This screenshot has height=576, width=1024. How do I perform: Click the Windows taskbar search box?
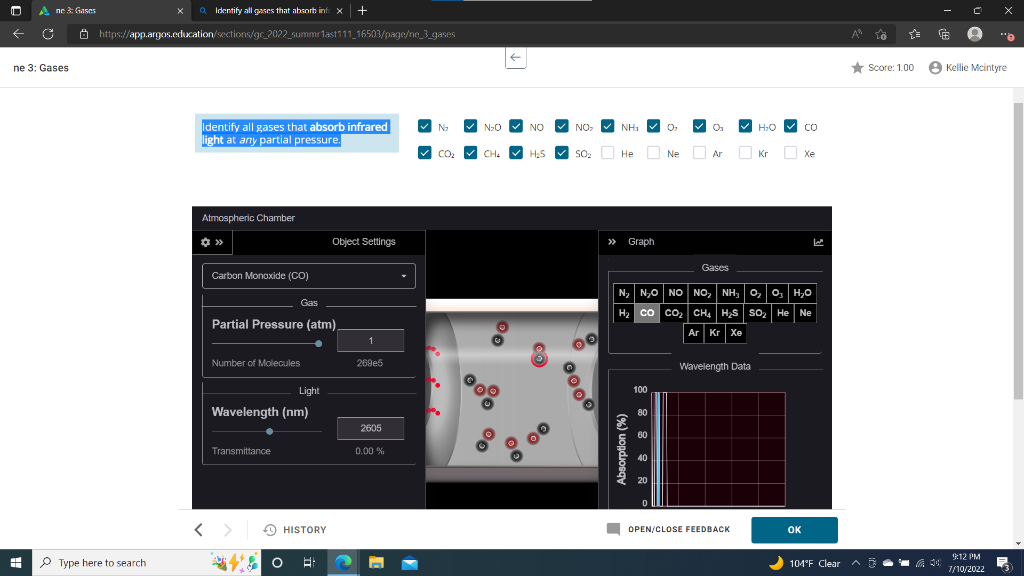[x=146, y=562]
